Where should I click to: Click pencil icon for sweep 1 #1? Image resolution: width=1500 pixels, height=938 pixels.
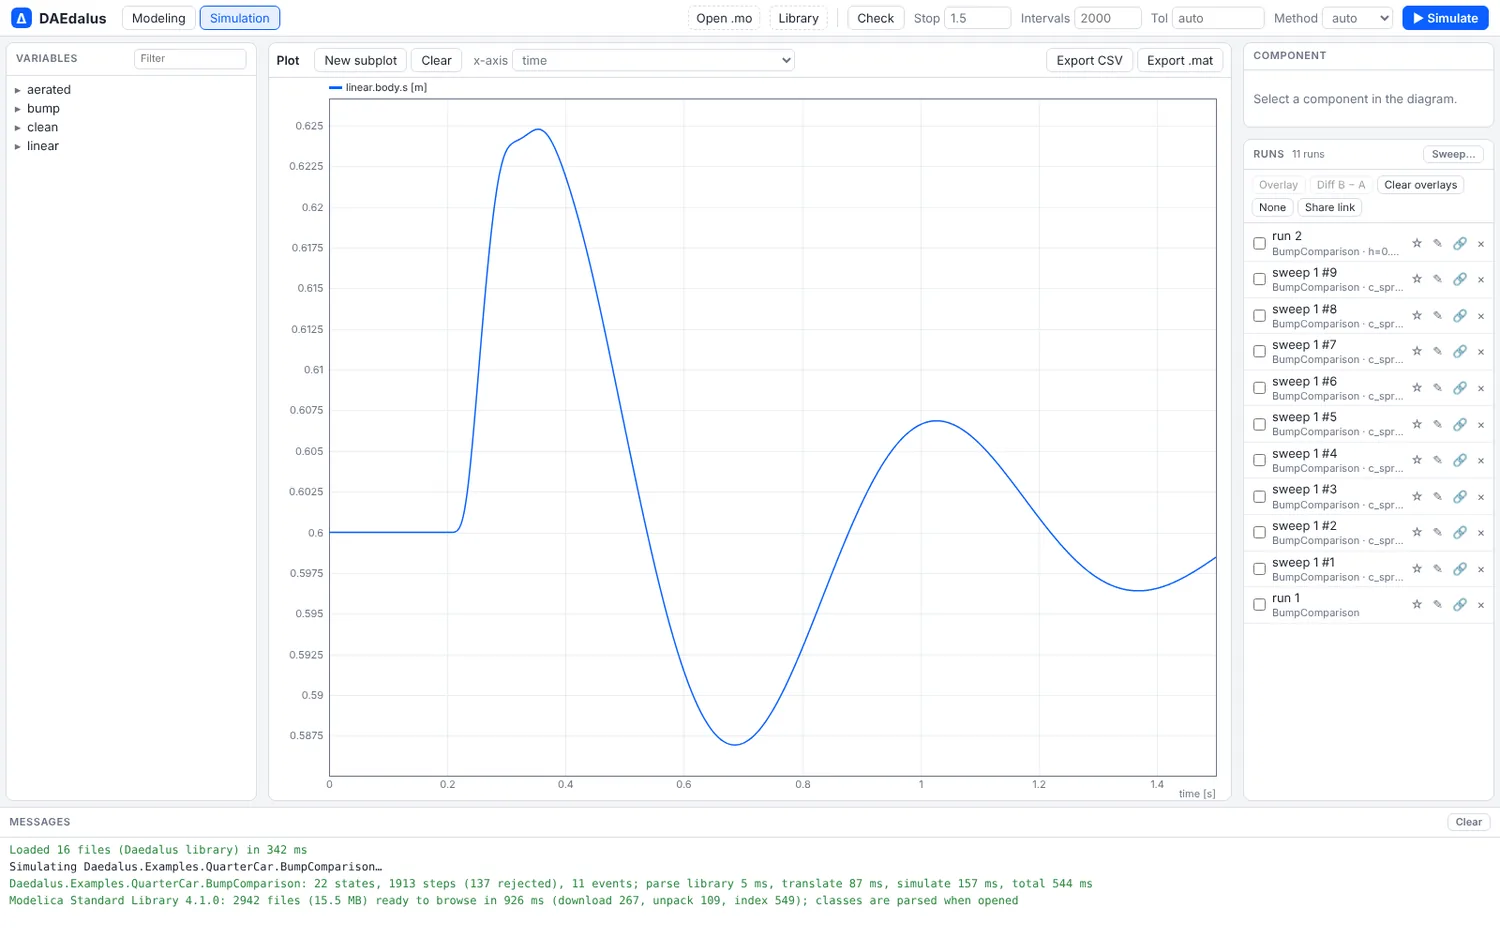pos(1437,569)
